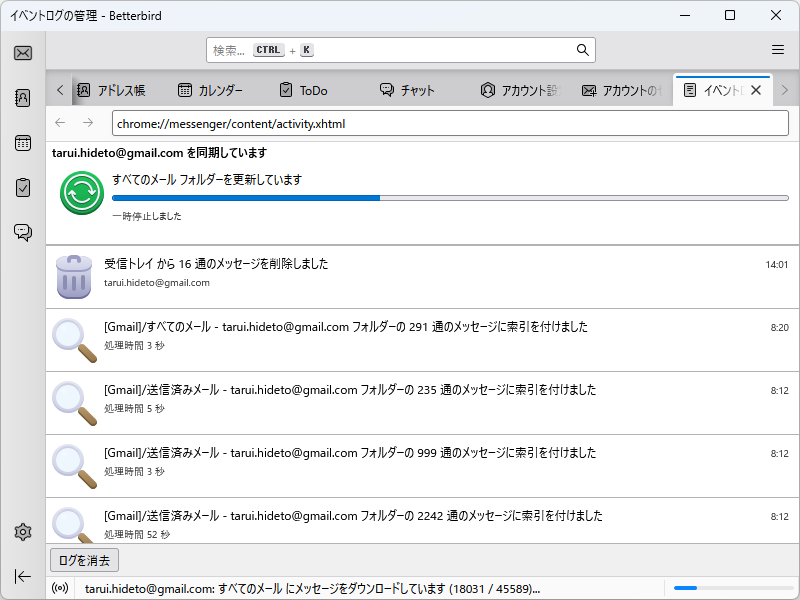
Task: Open the Calendar space icon
Action: [x=22, y=143]
